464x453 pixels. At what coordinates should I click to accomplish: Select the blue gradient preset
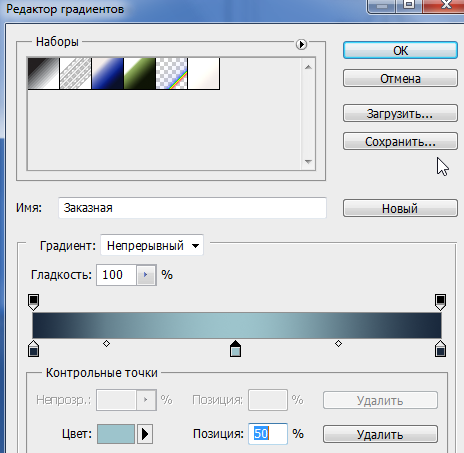107,73
